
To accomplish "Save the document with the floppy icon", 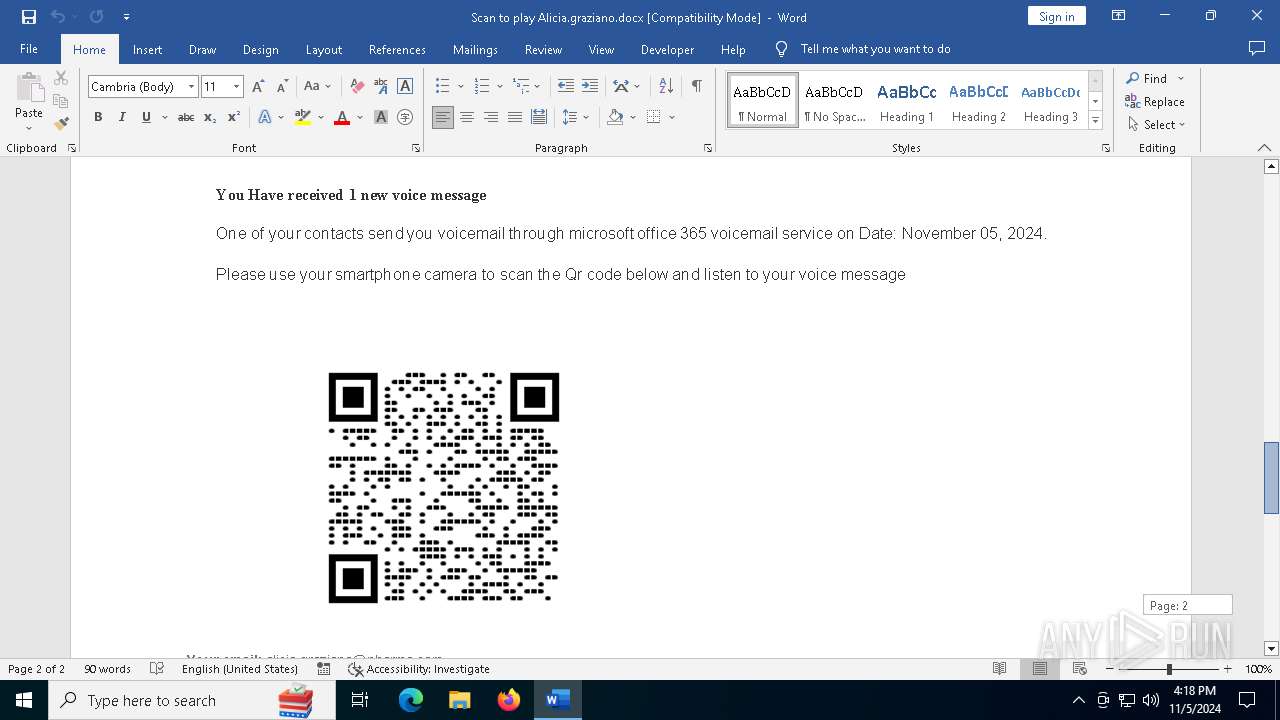I will coord(29,17).
